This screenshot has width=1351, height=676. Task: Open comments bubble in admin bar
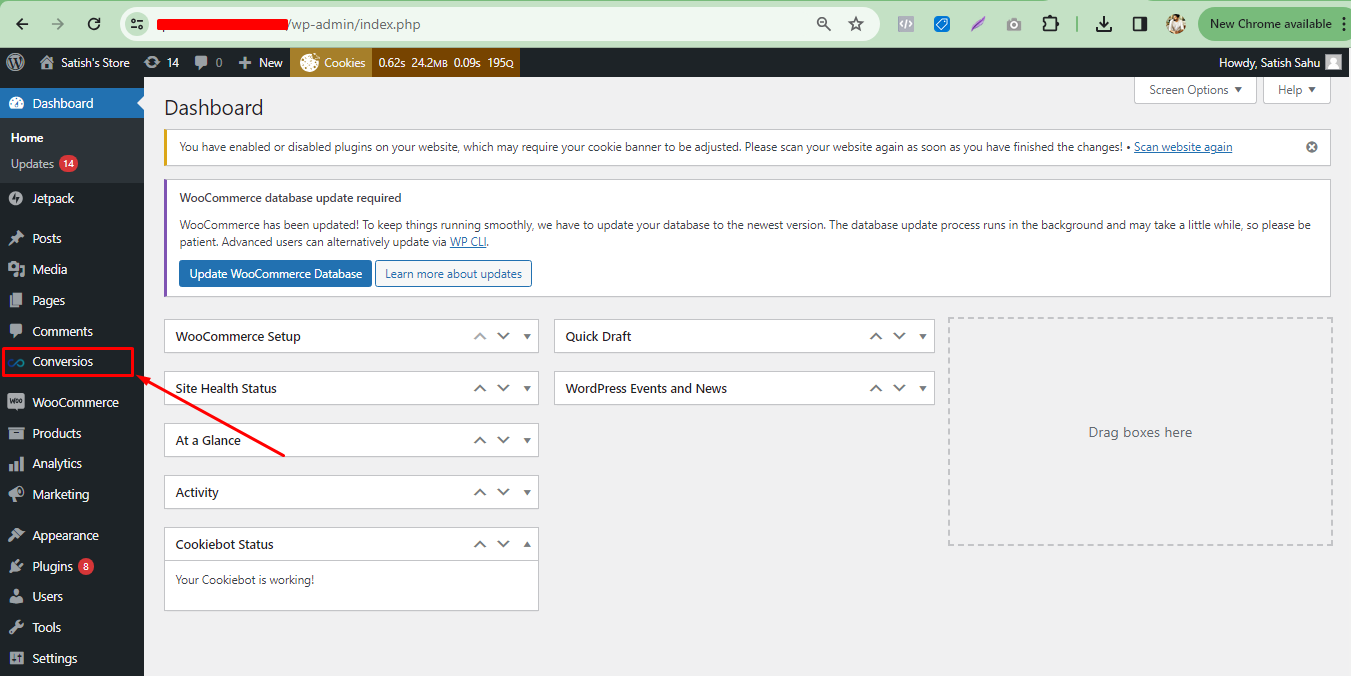[208, 62]
